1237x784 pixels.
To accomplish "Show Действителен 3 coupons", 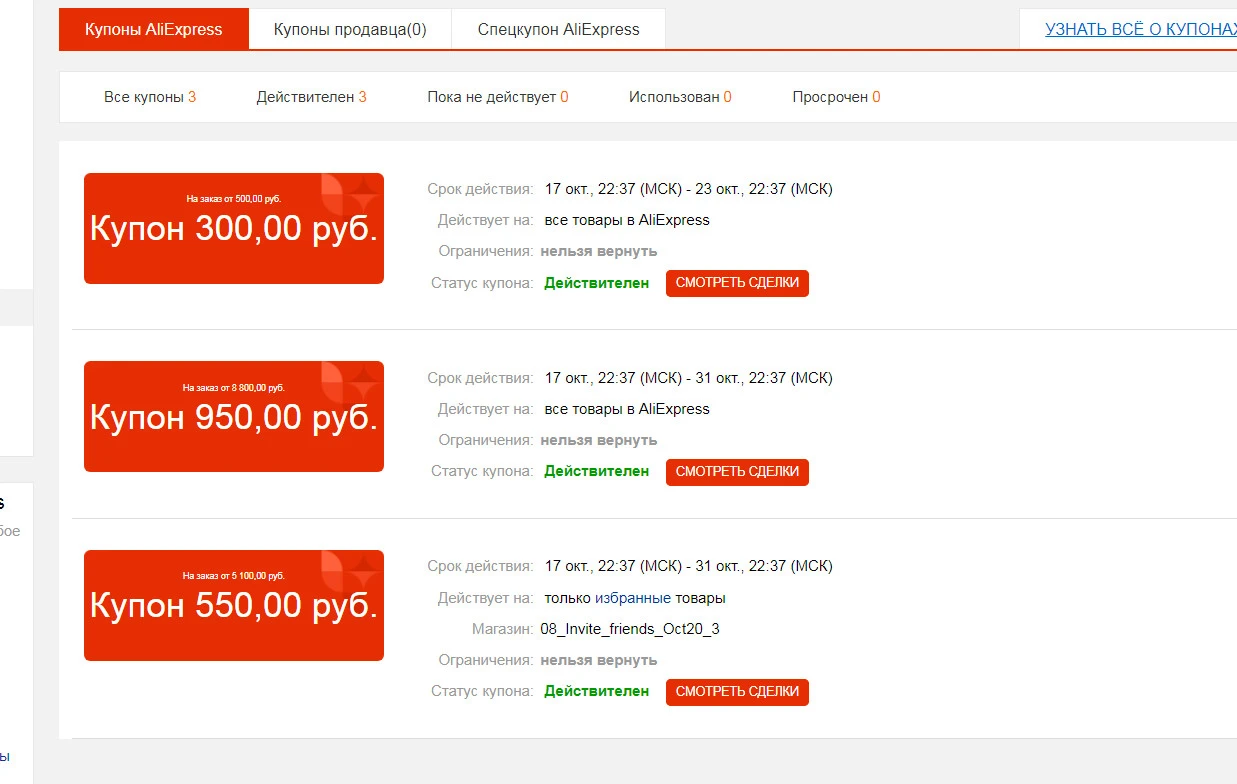I will click(x=311, y=97).
